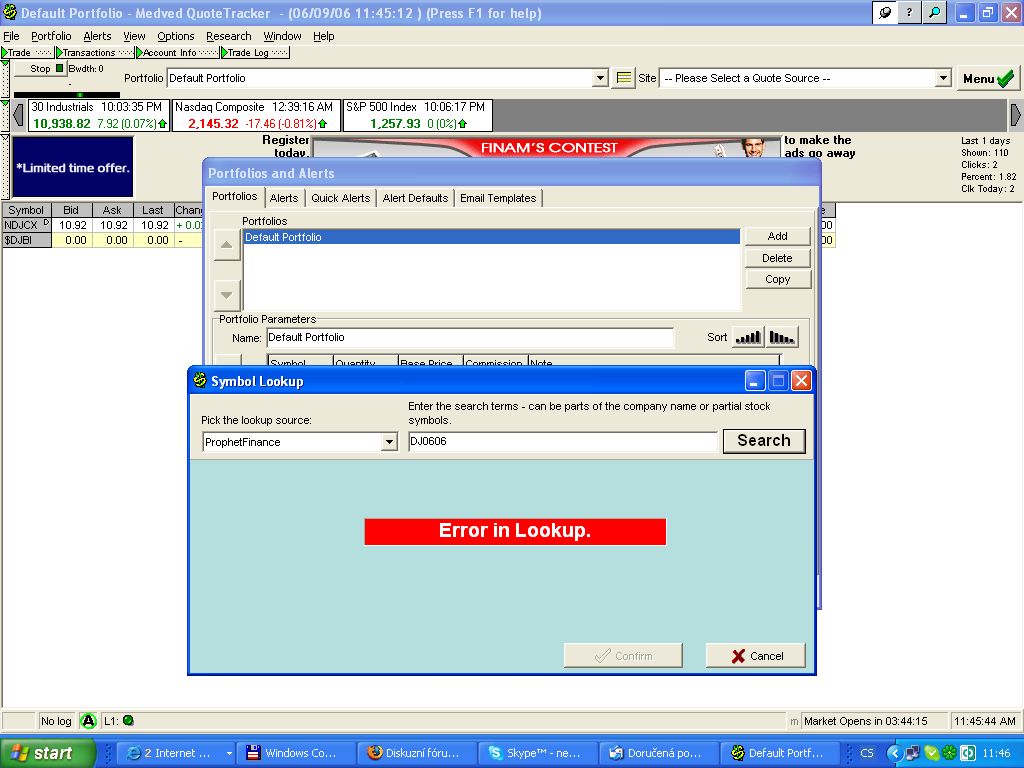Select Default Portfolio in Portfolios list
1024x768 pixels.
point(491,237)
